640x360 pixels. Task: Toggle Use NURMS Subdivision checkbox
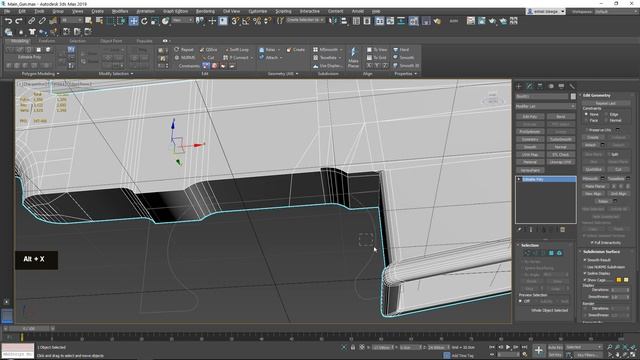coord(585,267)
